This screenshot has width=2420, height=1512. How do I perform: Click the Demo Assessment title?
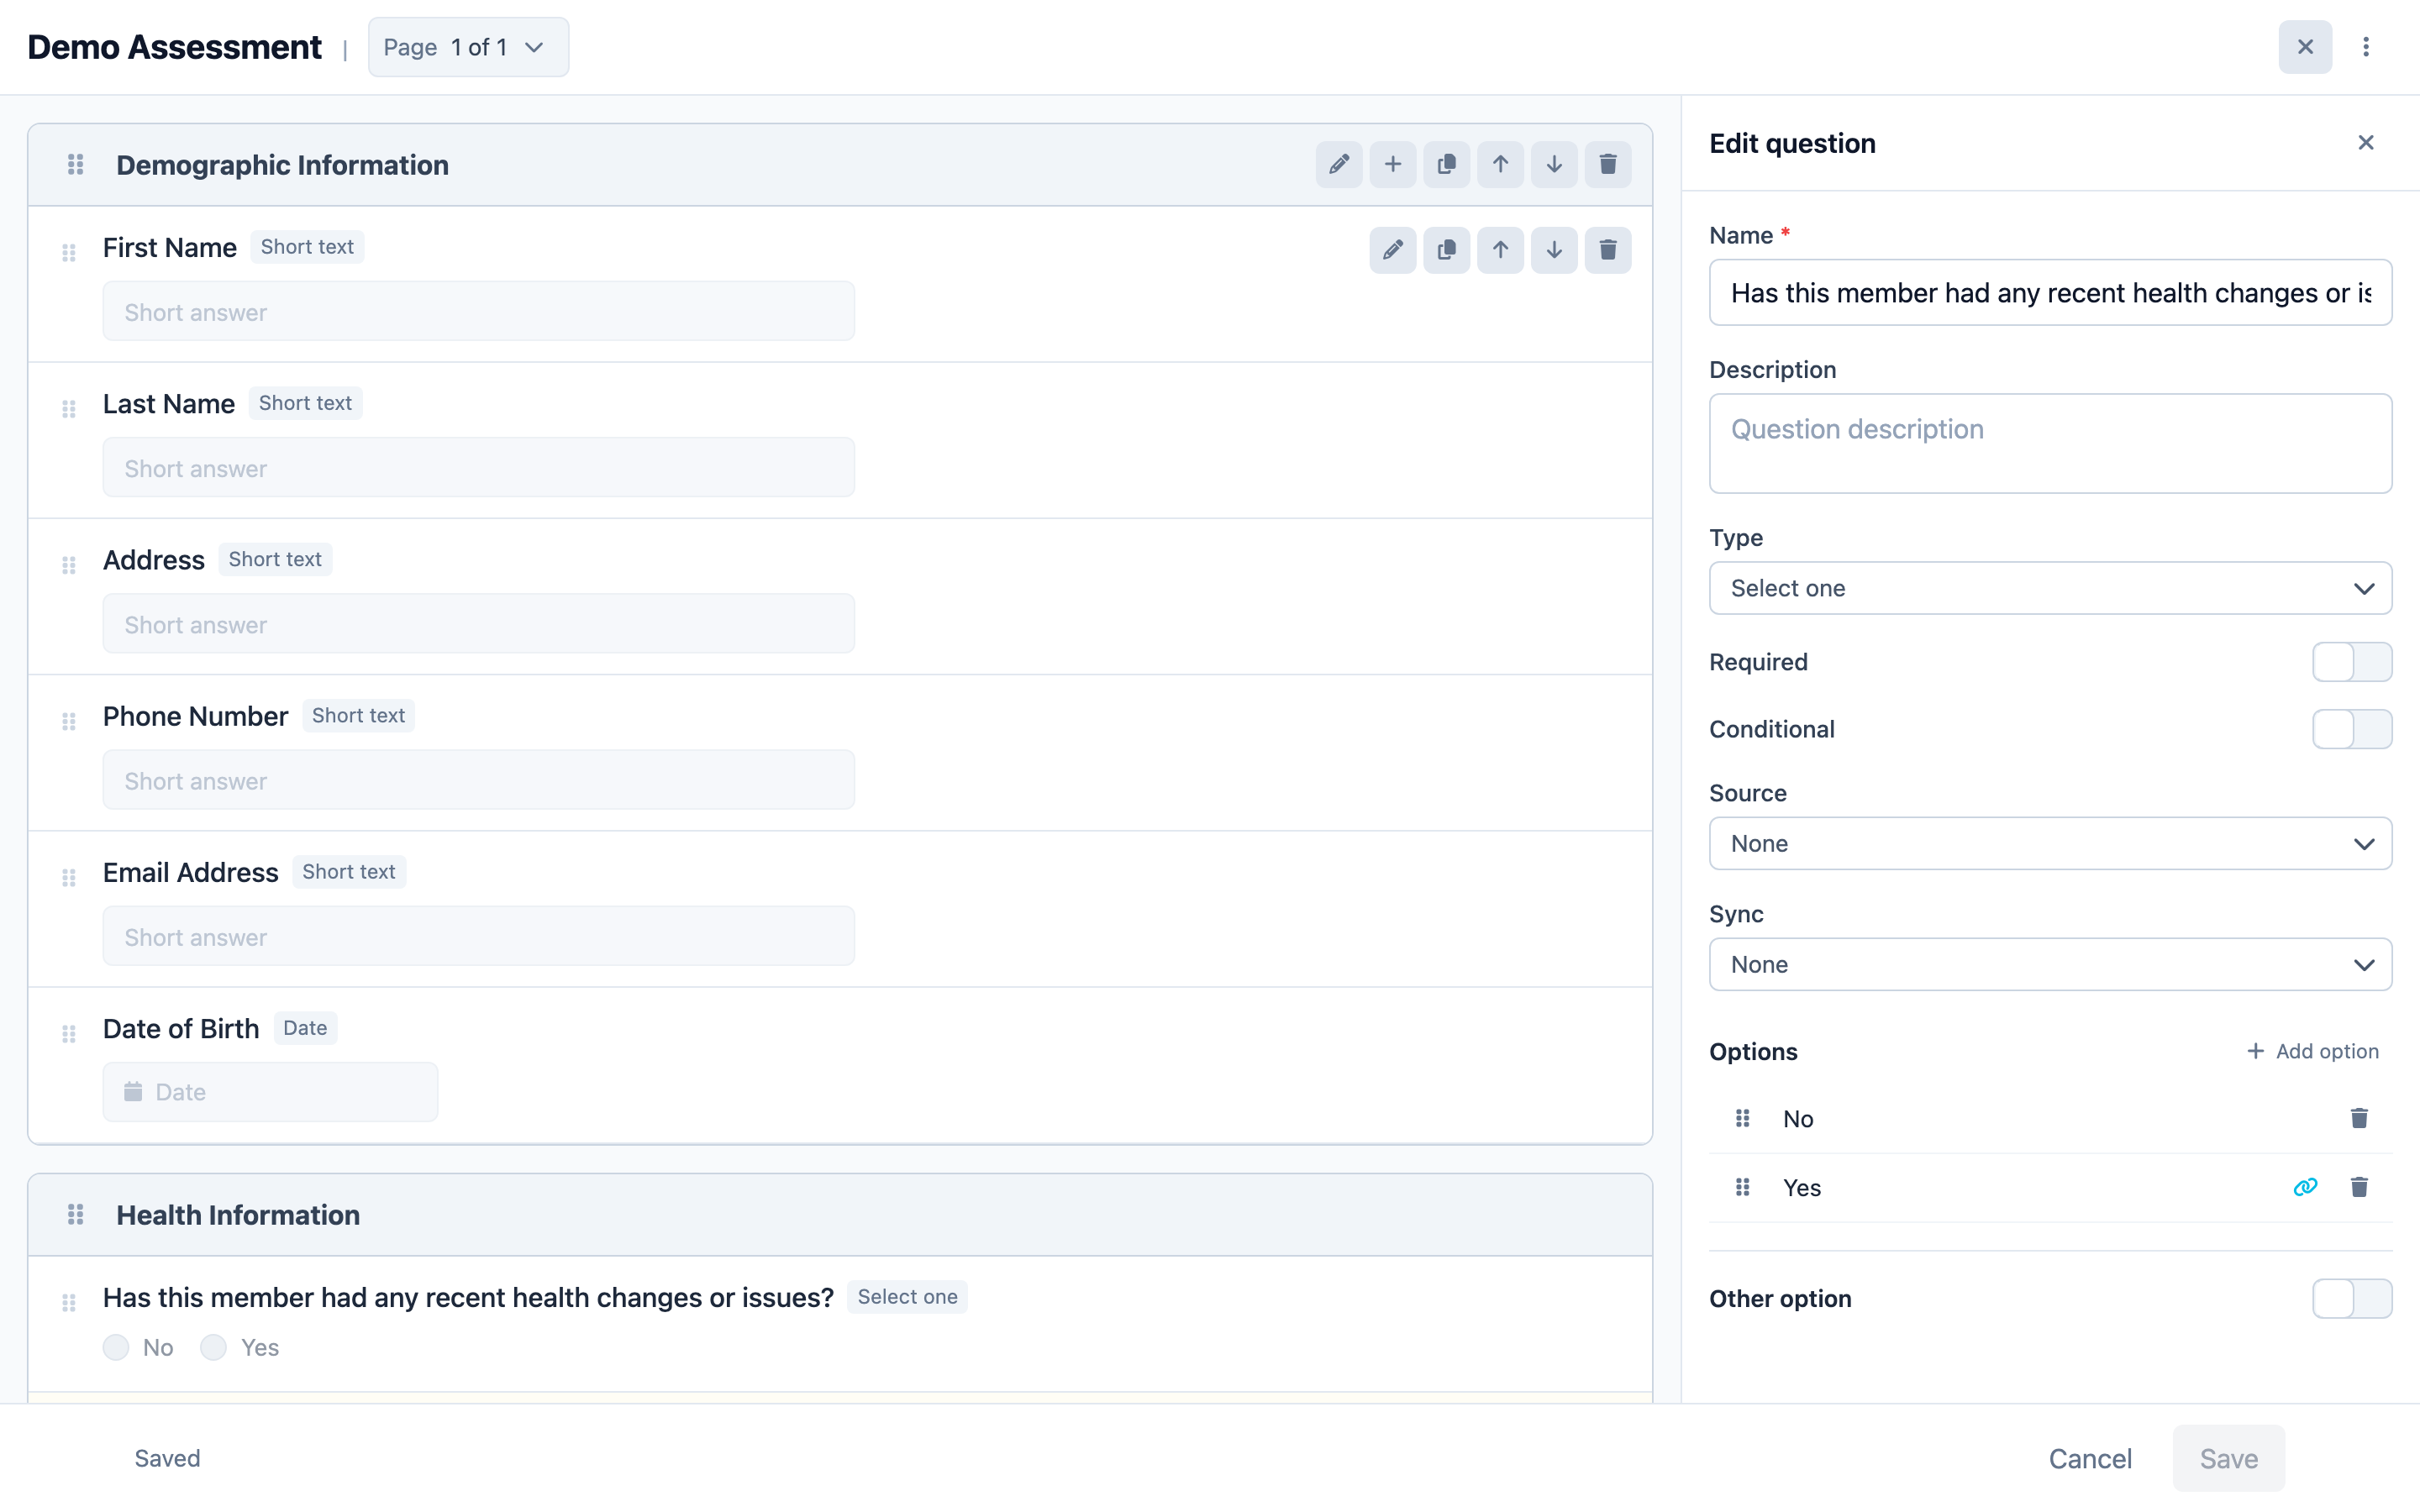[174, 47]
